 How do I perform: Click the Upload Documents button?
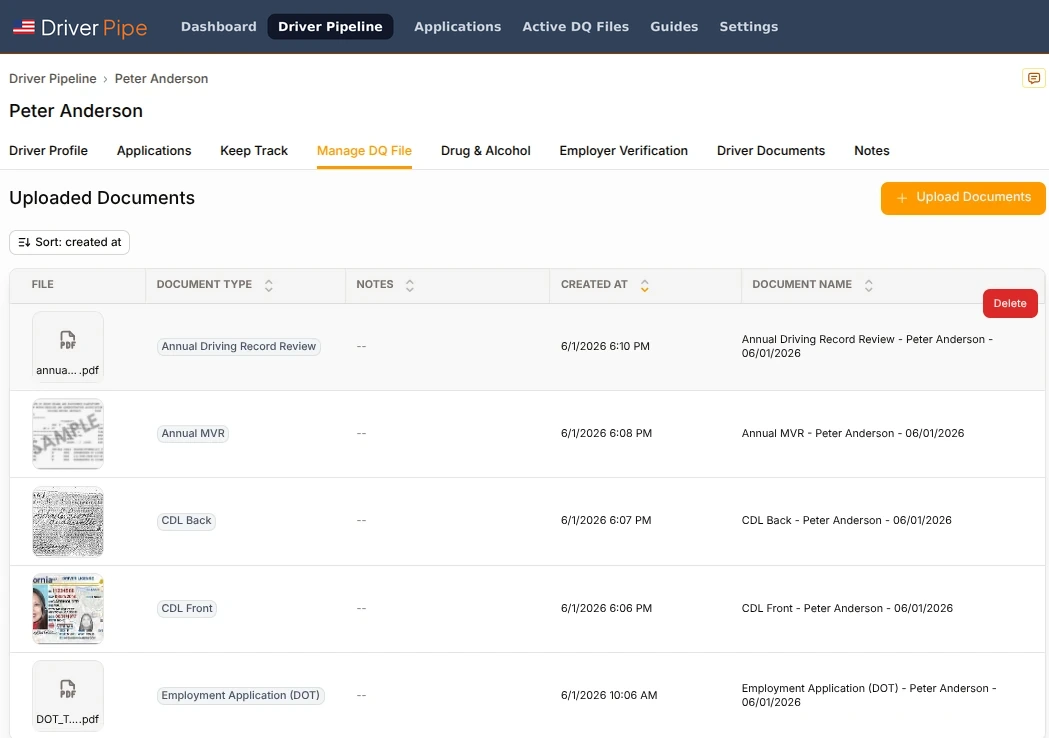pyautogui.click(x=963, y=198)
